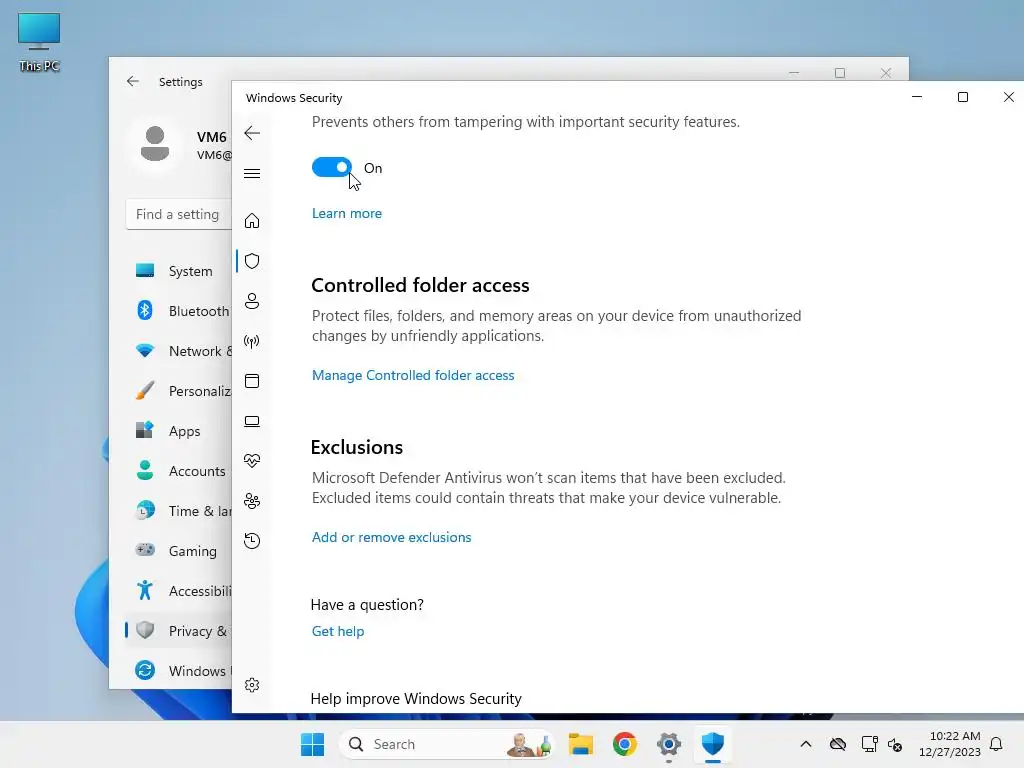
Task: Open the notifications bell icon
Action: click(997, 744)
